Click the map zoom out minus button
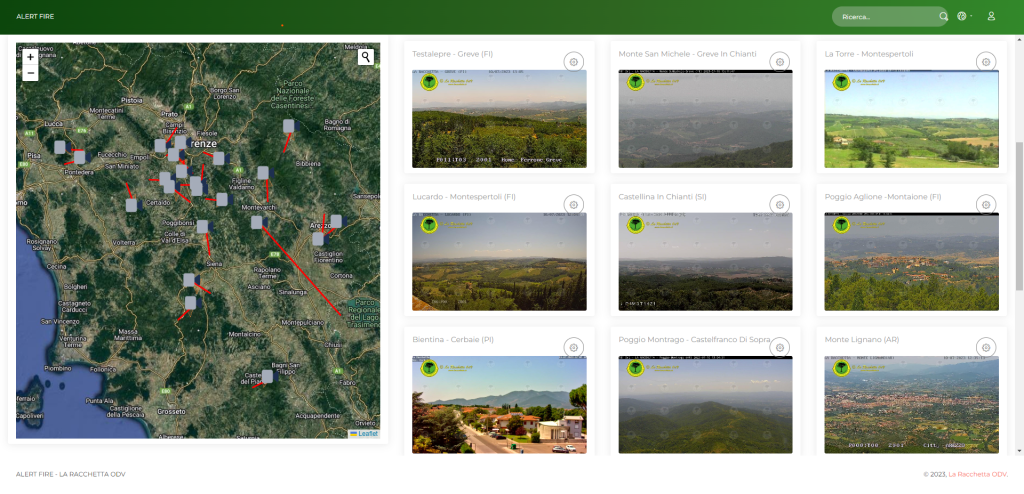The width and height of the screenshot is (1024, 494). 30,73
